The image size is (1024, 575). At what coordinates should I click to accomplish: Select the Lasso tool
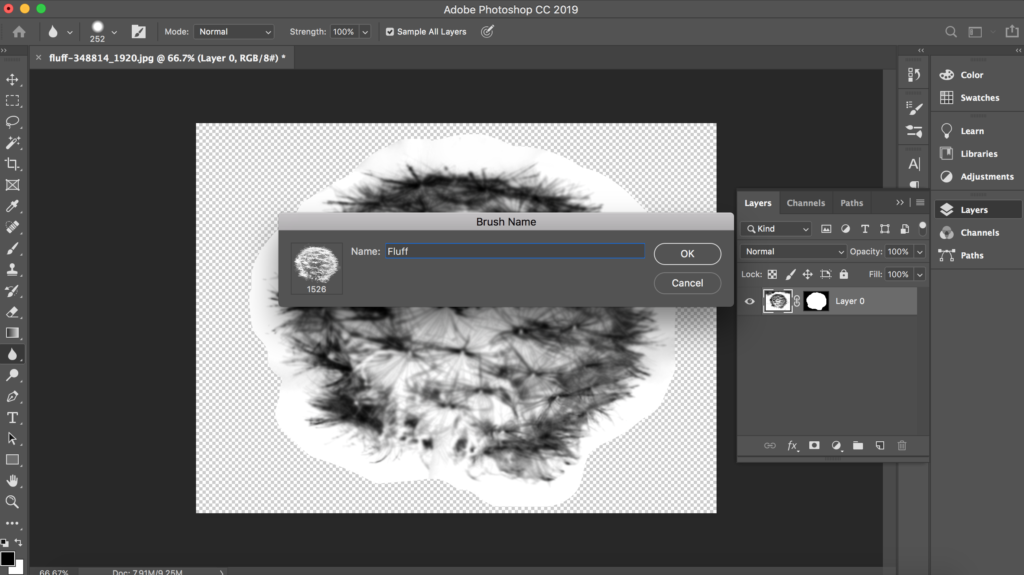coord(12,122)
